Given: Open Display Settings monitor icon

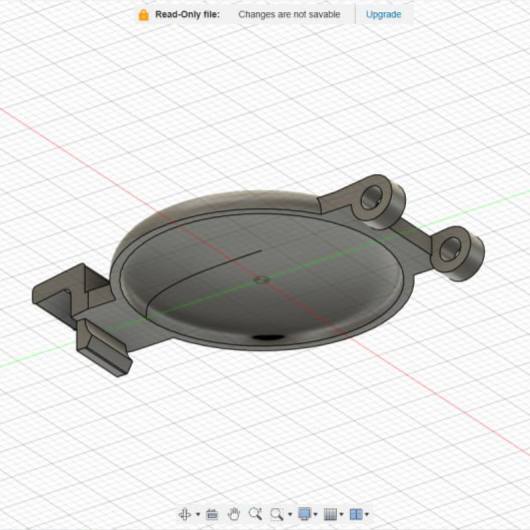Looking at the screenshot, I should pos(305,514).
